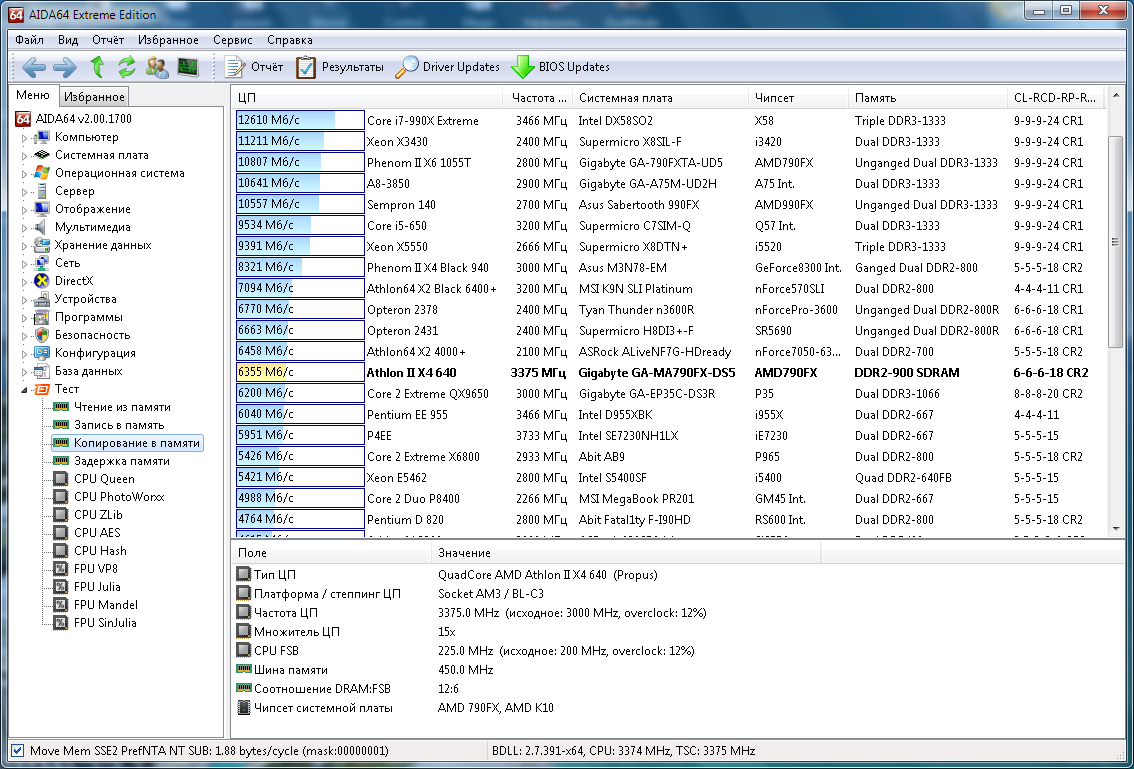1134x769 pixels.
Task: Select Чтение из памяти test
Action: click(x=122, y=407)
